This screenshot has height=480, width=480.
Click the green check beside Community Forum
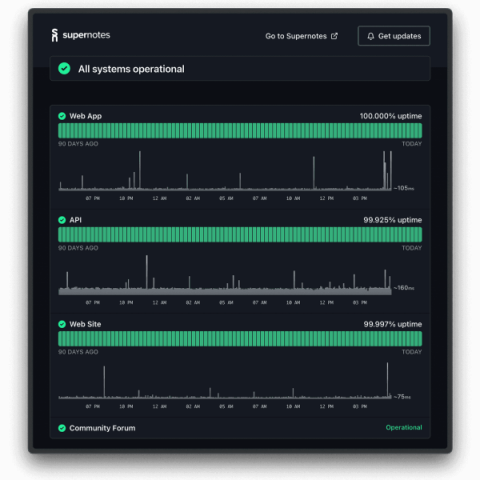click(62, 428)
